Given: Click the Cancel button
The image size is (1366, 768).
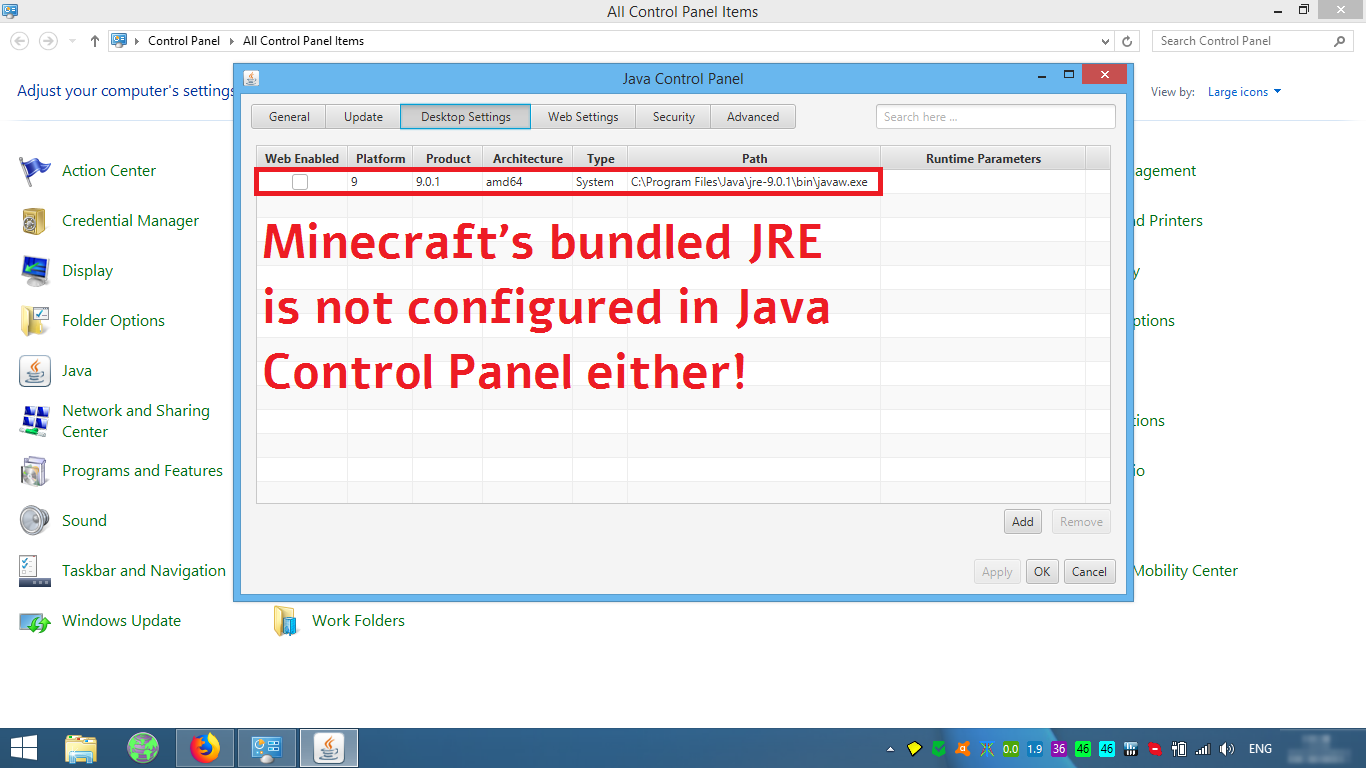Looking at the screenshot, I should [x=1089, y=572].
